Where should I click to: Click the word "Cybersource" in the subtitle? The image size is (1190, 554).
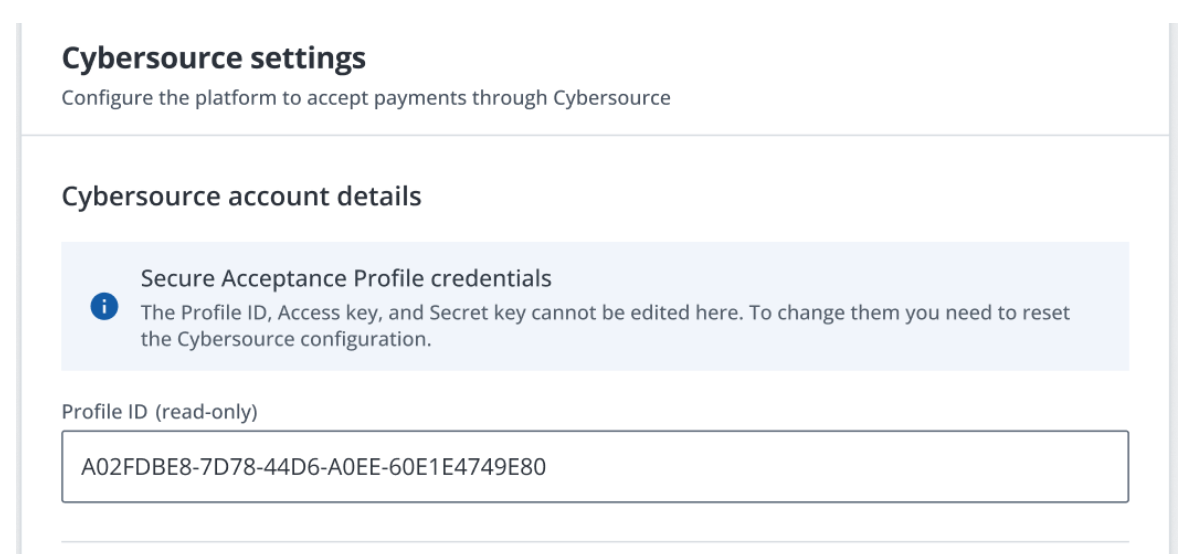[x=611, y=98]
